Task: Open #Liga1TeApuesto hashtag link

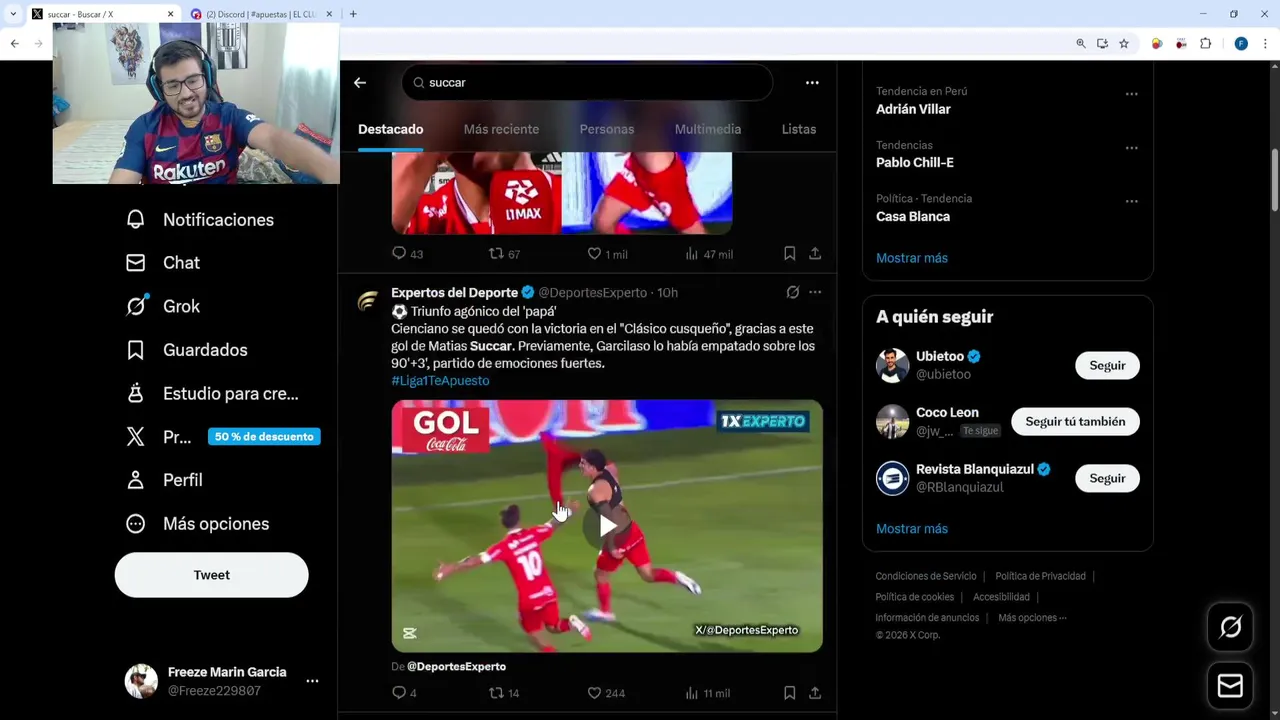Action: pos(440,381)
